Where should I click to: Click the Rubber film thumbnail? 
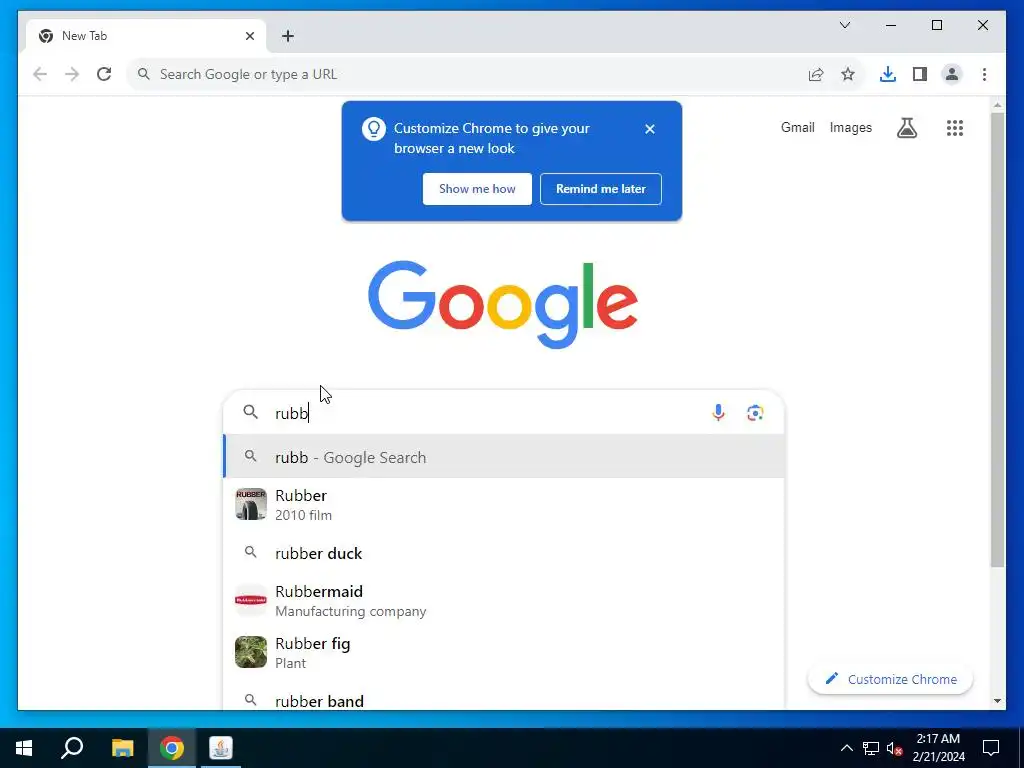click(251, 504)
